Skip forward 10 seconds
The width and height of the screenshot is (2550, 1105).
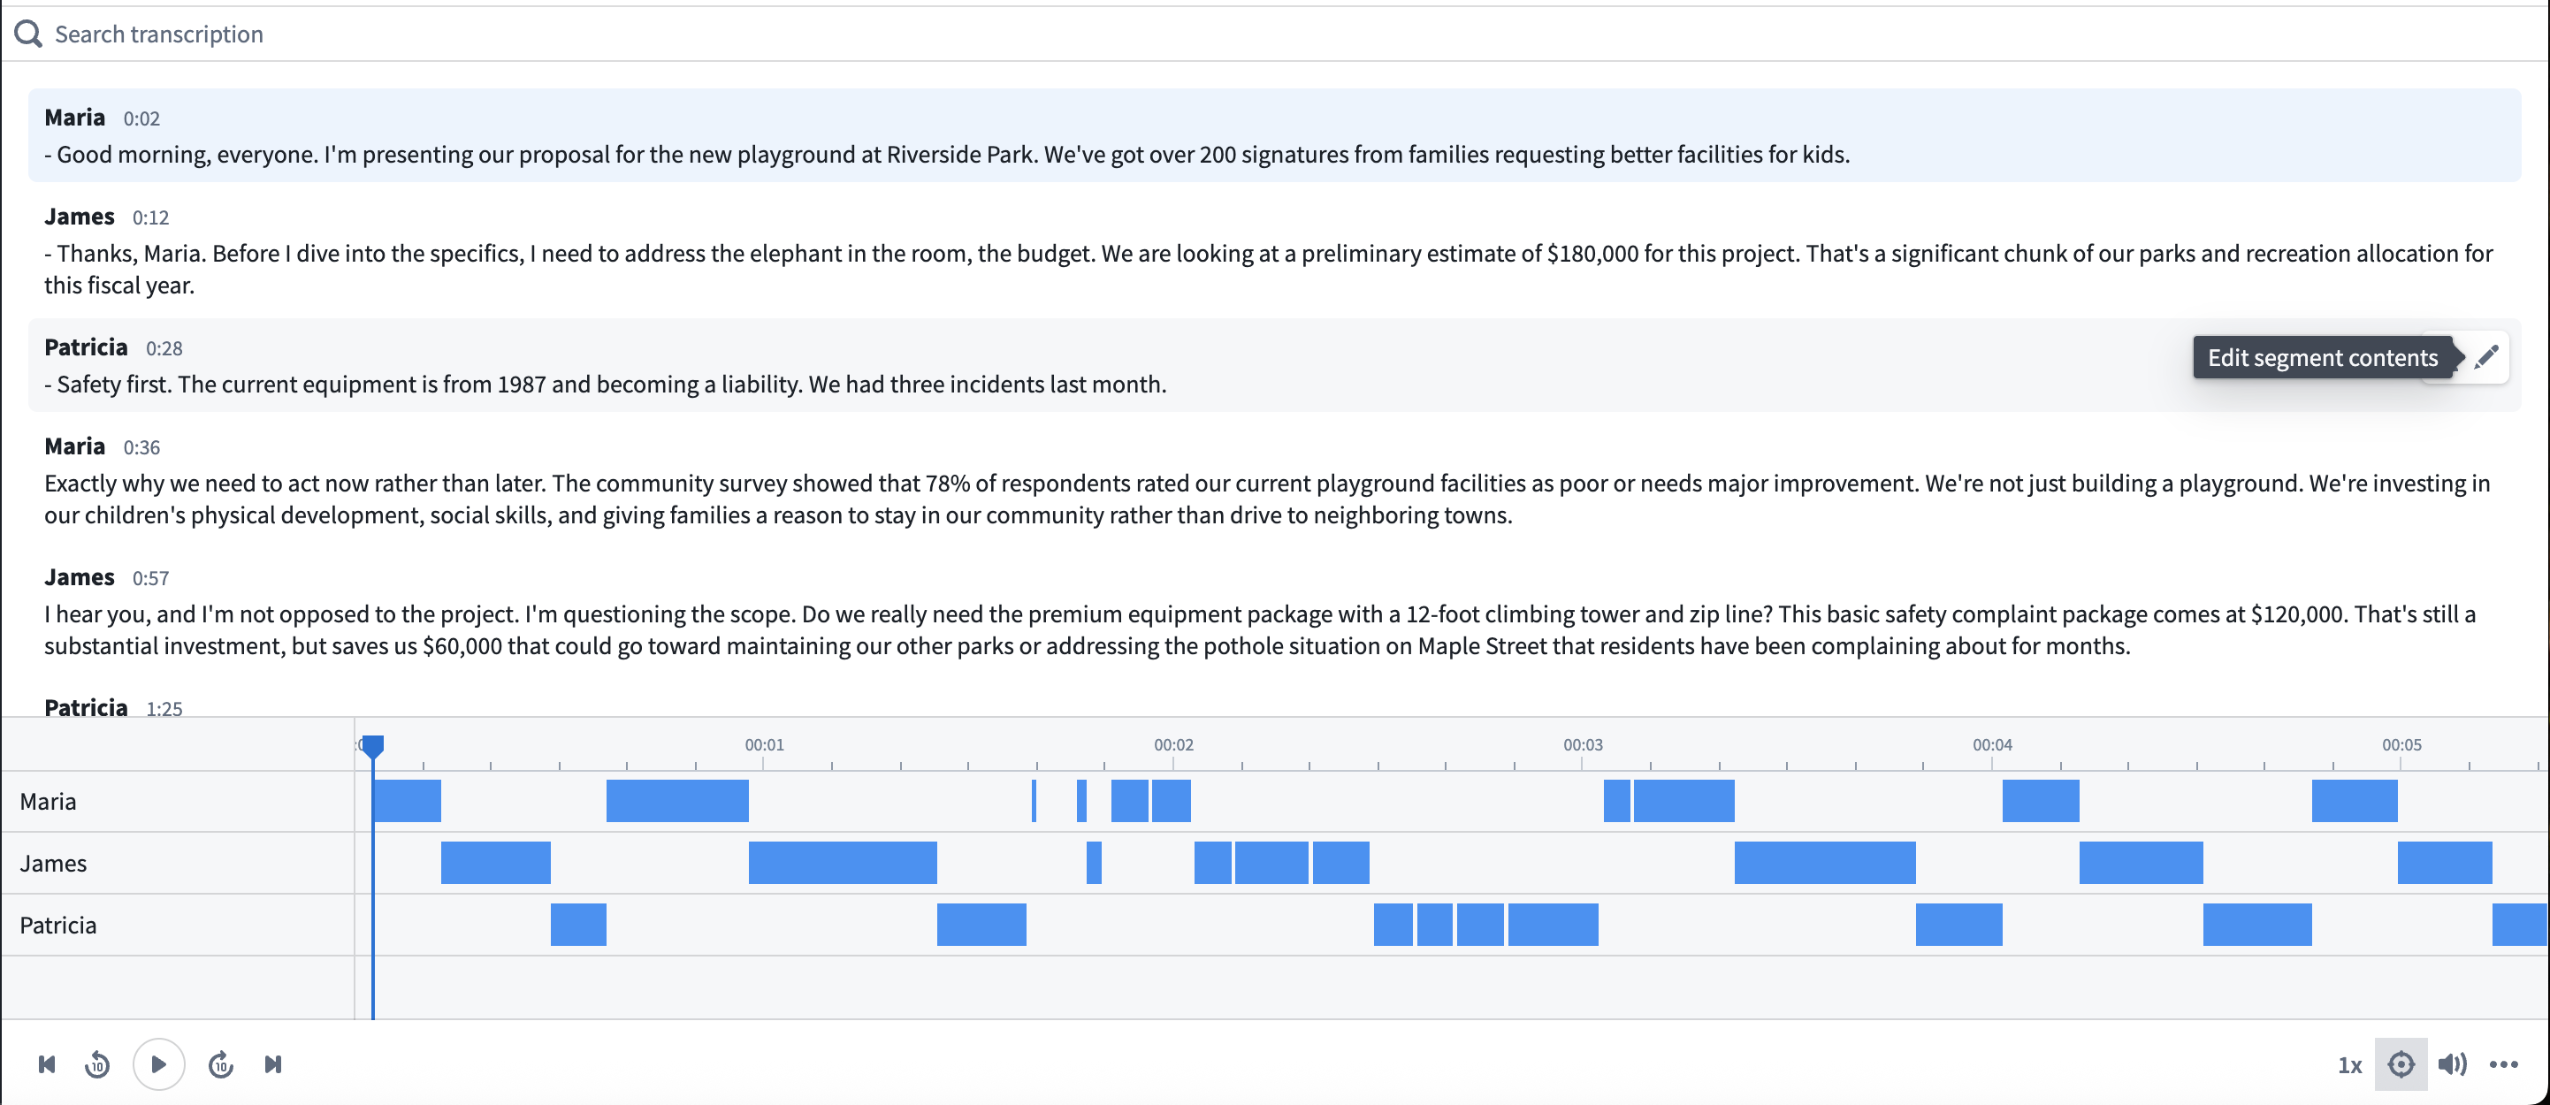[221, 1064]
